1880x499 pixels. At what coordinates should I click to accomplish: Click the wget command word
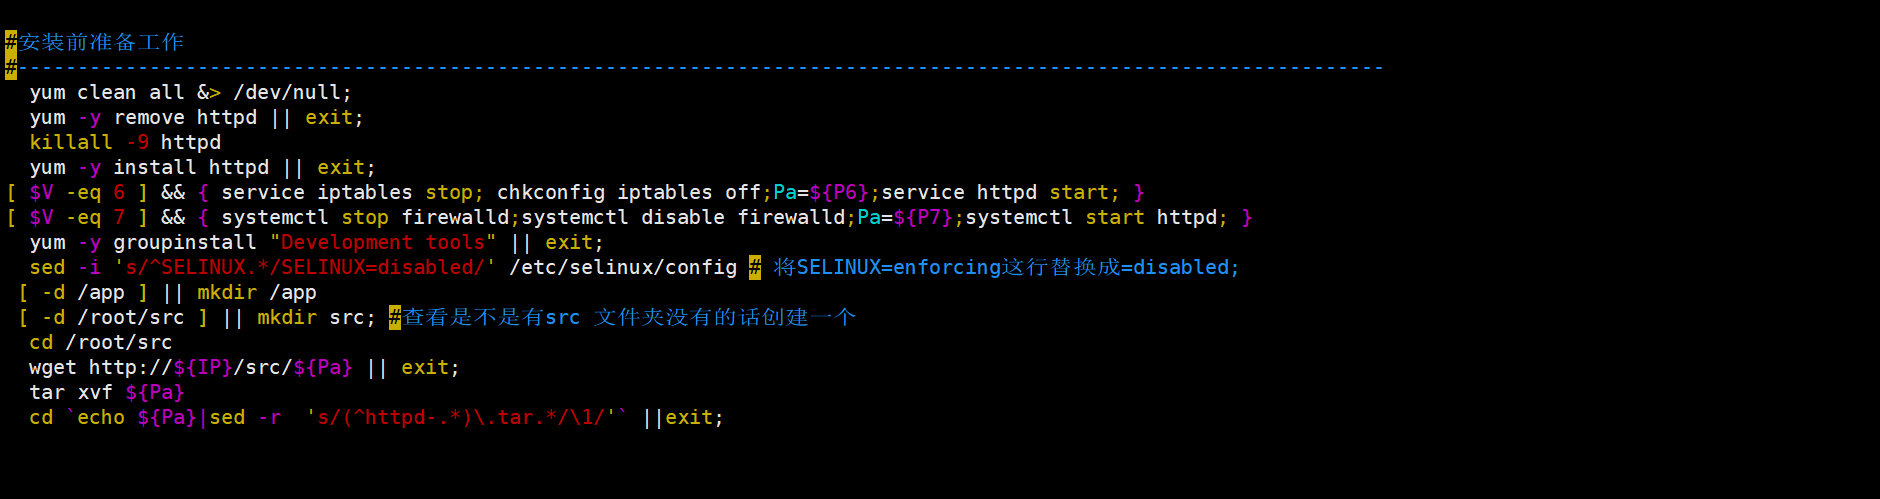[53, 368]
